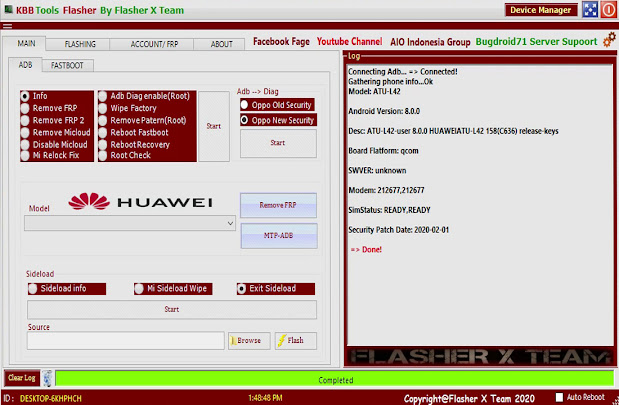Choose Oppo New Security
This screenshot has height=405, width=619.
pos(278,120)
